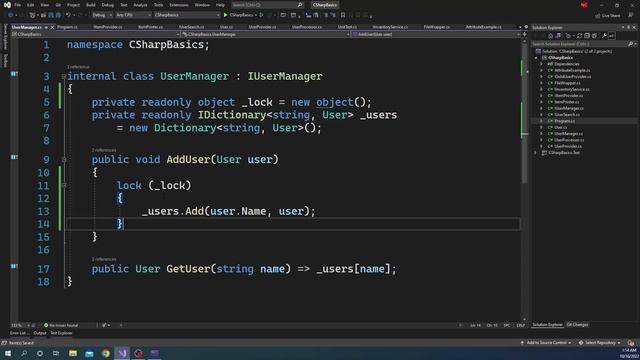The height and width of the screenshot is (360, 640).
Task: Click Collapse All icon in Solution Explorer
Action: (x=587, y=36)
